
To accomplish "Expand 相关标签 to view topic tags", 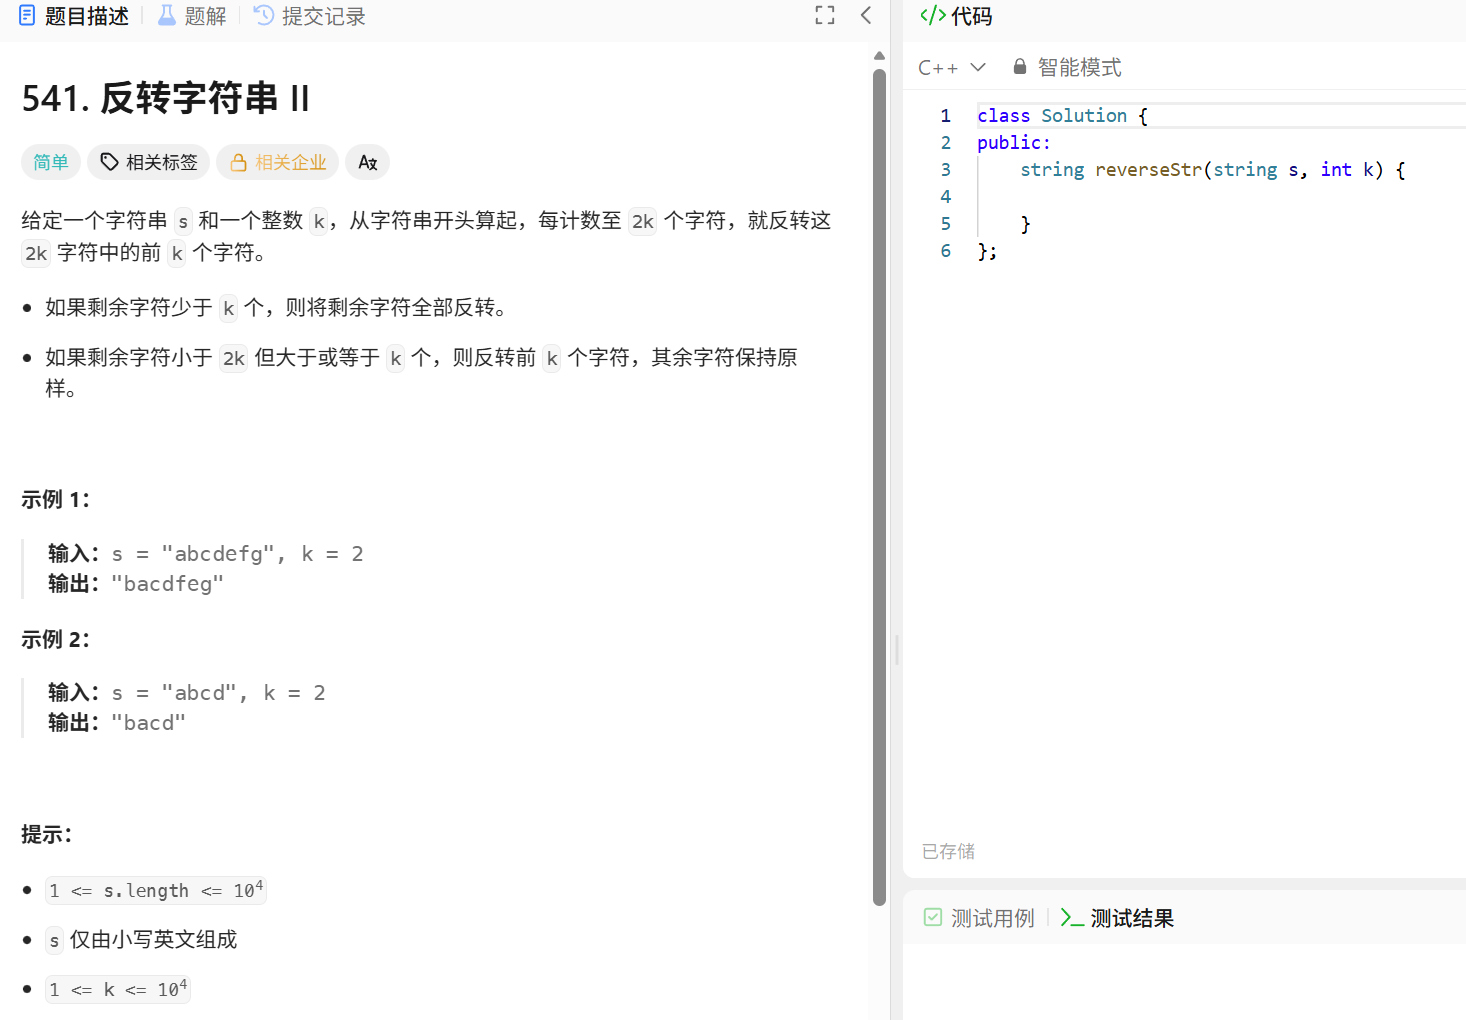I will point(148,161).
